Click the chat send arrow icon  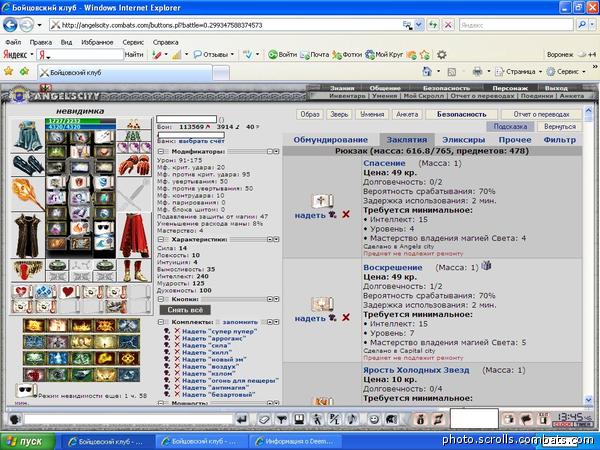click(241, 420)
